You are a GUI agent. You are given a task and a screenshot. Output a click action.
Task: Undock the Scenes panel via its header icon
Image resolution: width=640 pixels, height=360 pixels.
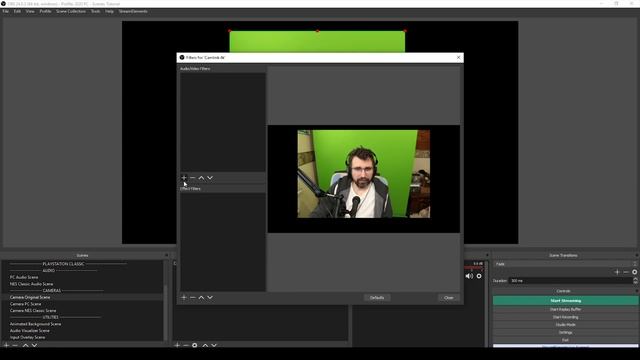pos(166,255)
